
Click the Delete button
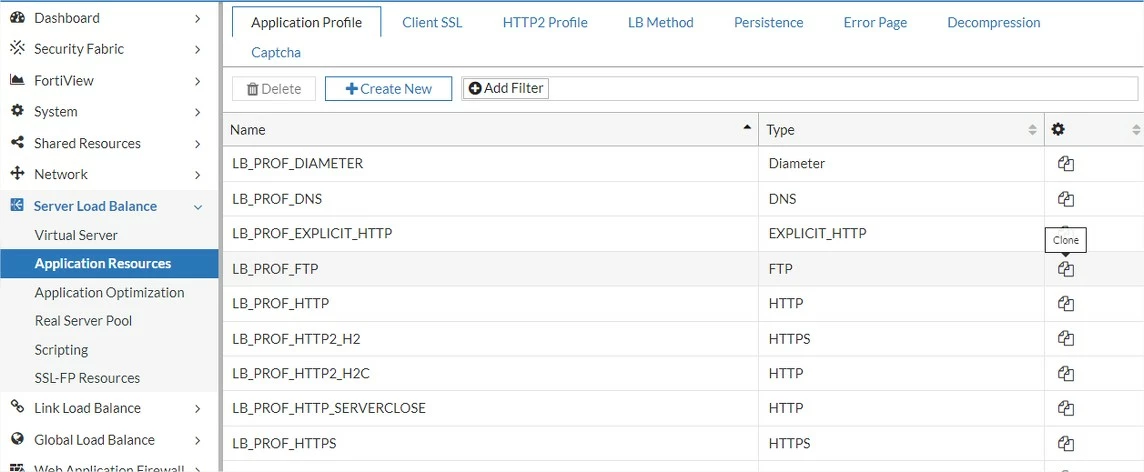[x=274, y=89]
